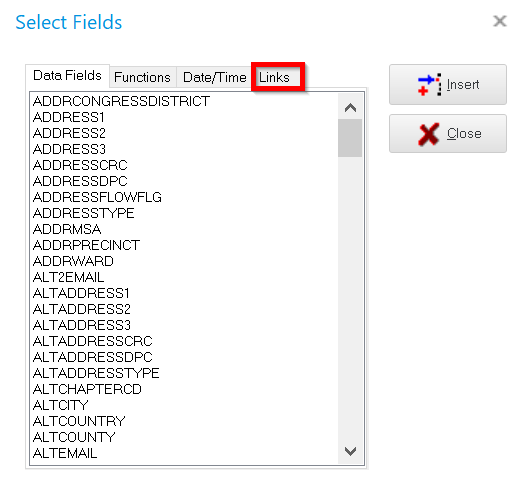522x499 pixels.
Task: Select the Date/Time tab
Action: [214, 77]
